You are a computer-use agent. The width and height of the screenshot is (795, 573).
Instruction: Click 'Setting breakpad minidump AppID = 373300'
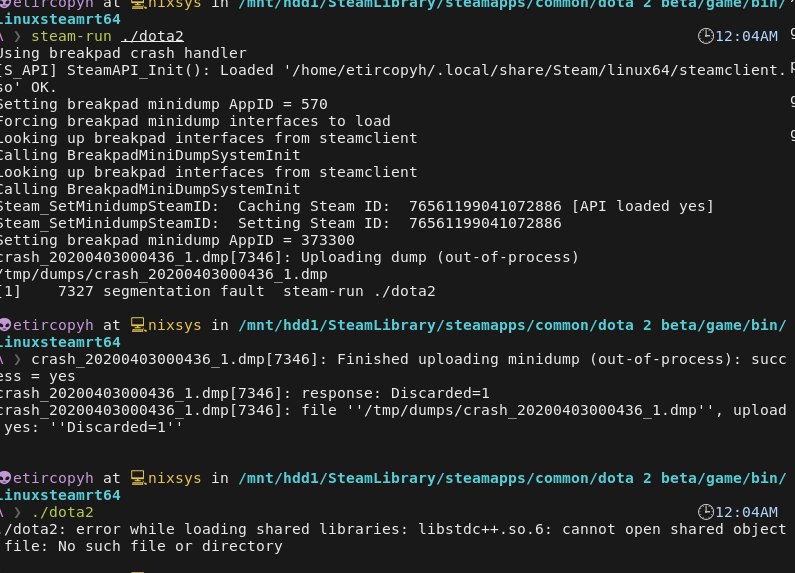click(177, 240)
